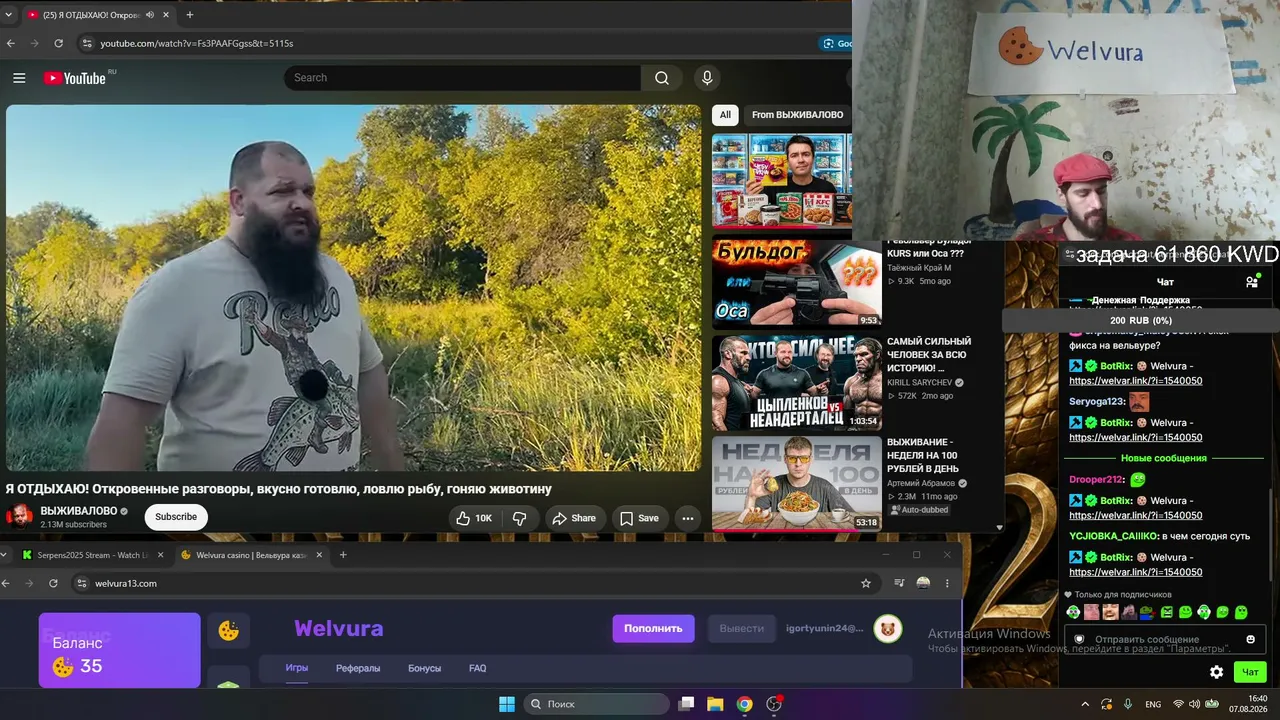Image resolution: width=1280 pixels, height=720 pixels.
Task: Launch File Explorer from the taskbar
Action: pyautogui.click(x=715, y=704)
